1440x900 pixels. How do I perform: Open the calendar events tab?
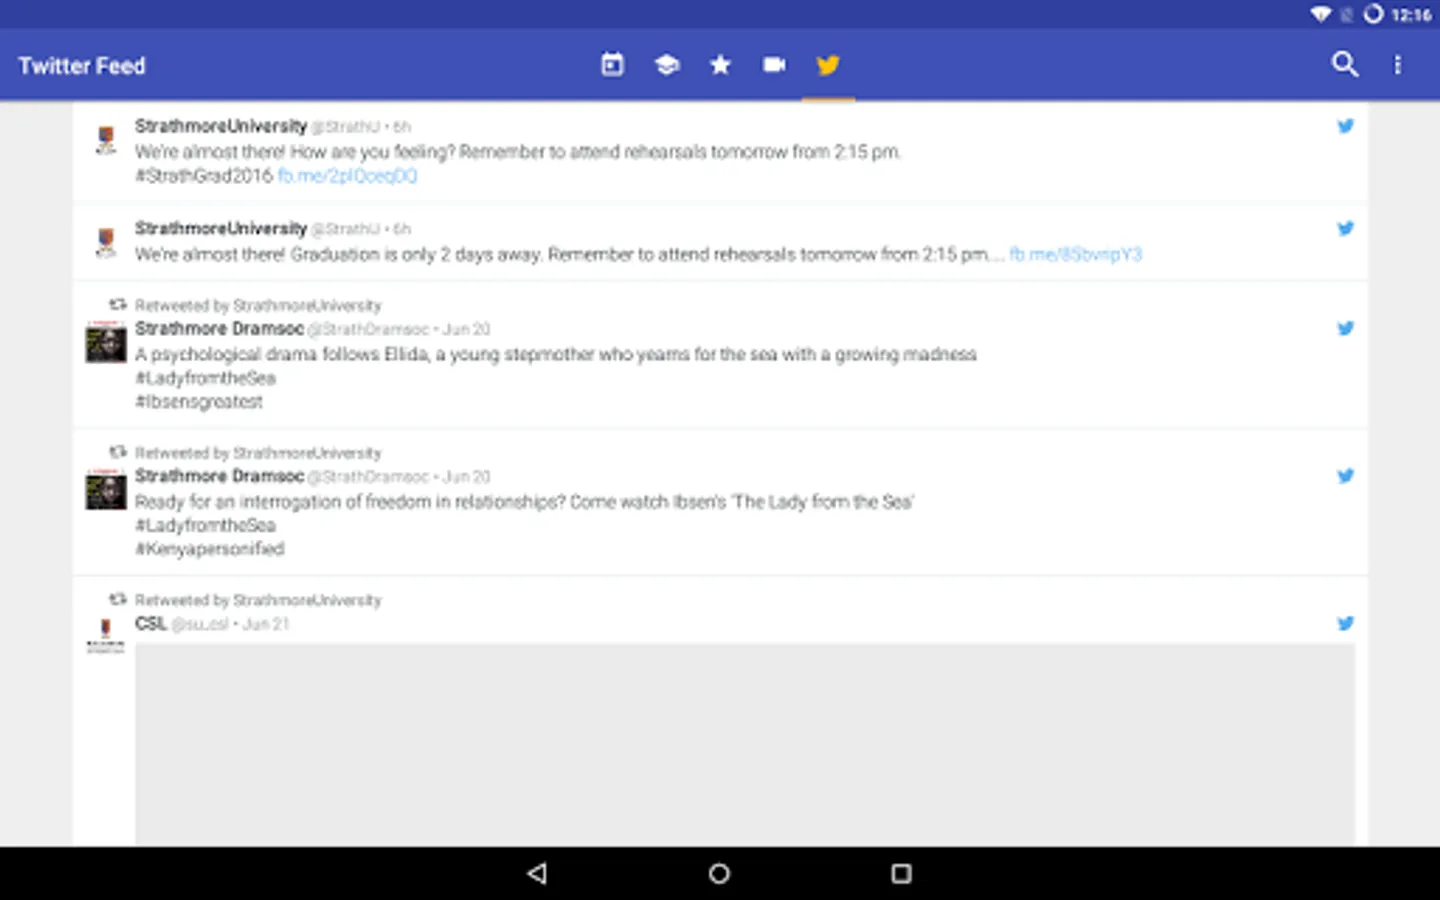click(x=612, y=65)
